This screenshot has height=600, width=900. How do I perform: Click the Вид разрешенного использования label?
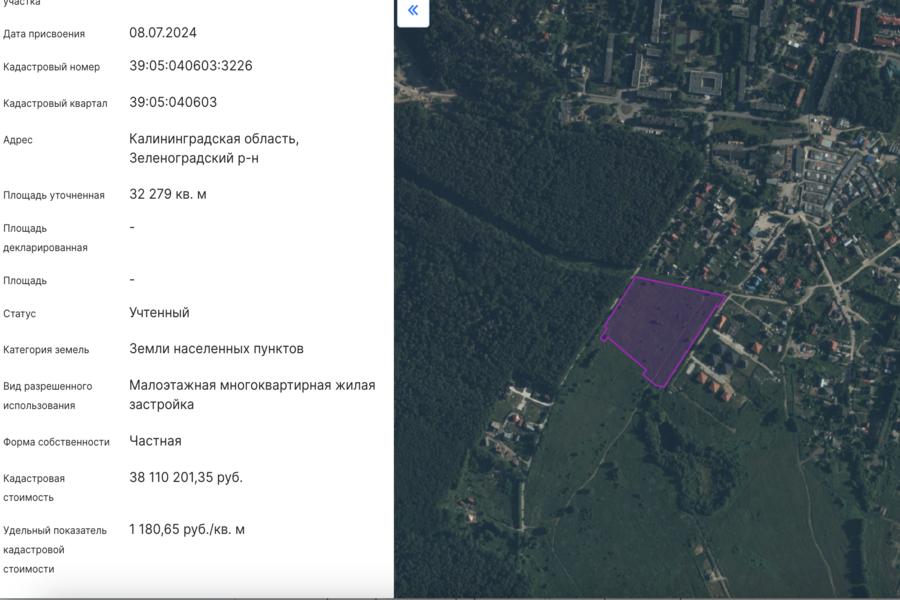(47, 396)
